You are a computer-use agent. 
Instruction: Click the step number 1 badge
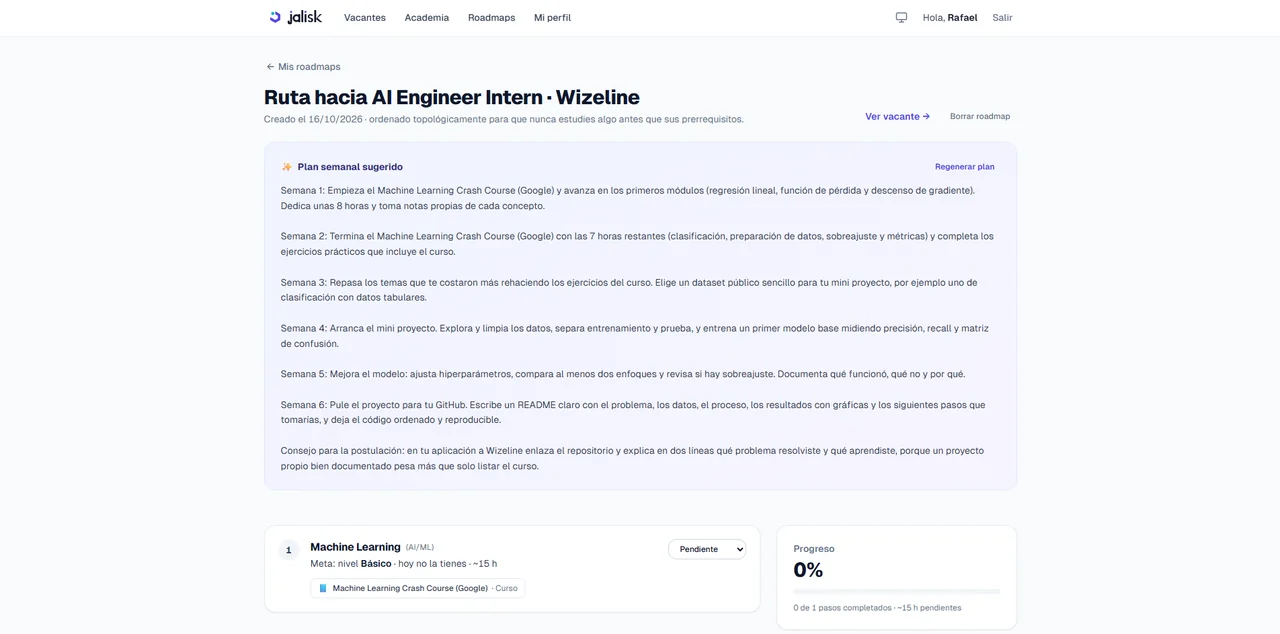tap(288, 550)
